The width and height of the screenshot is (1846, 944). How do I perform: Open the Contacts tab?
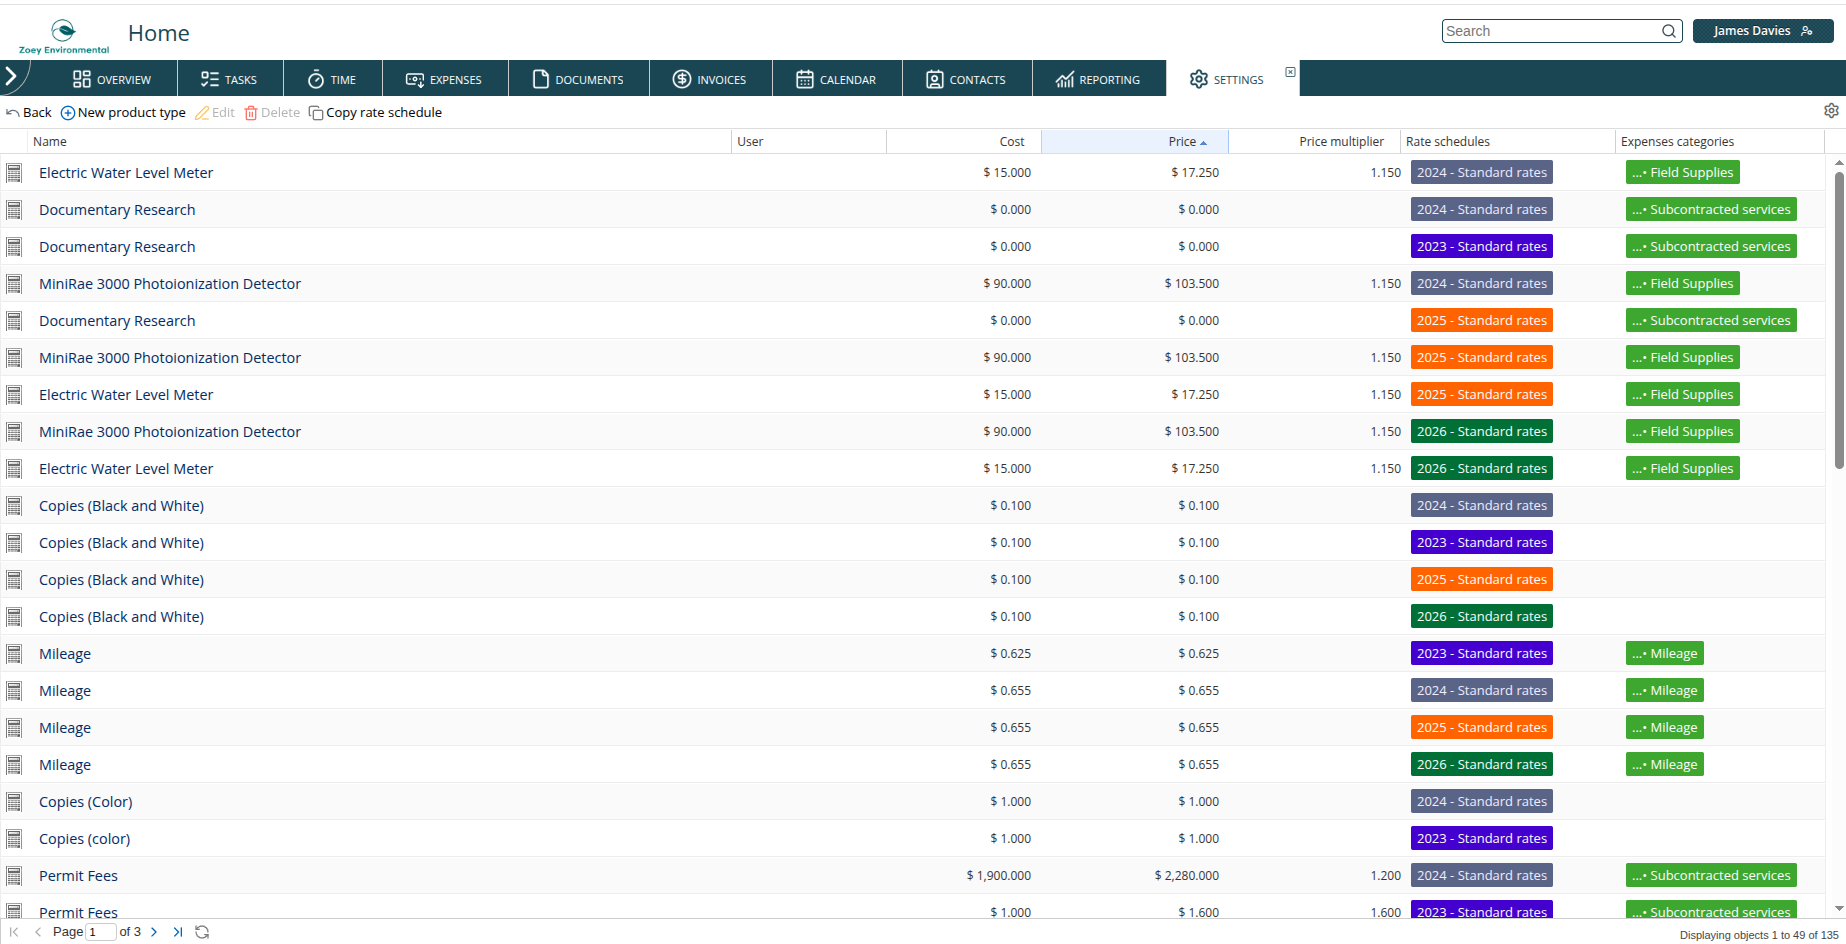point(966,79)
